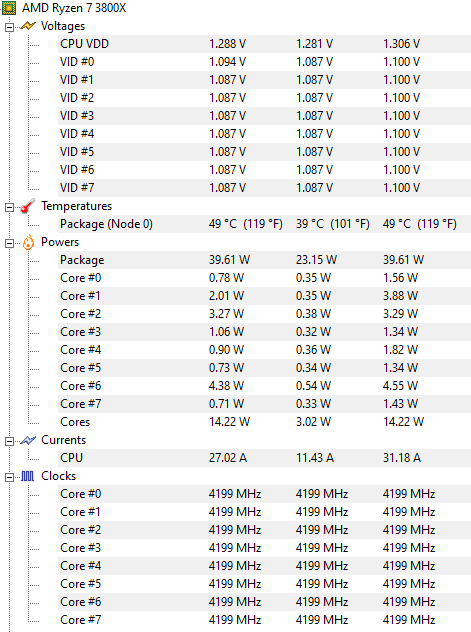Select the Currents group label

64,440
